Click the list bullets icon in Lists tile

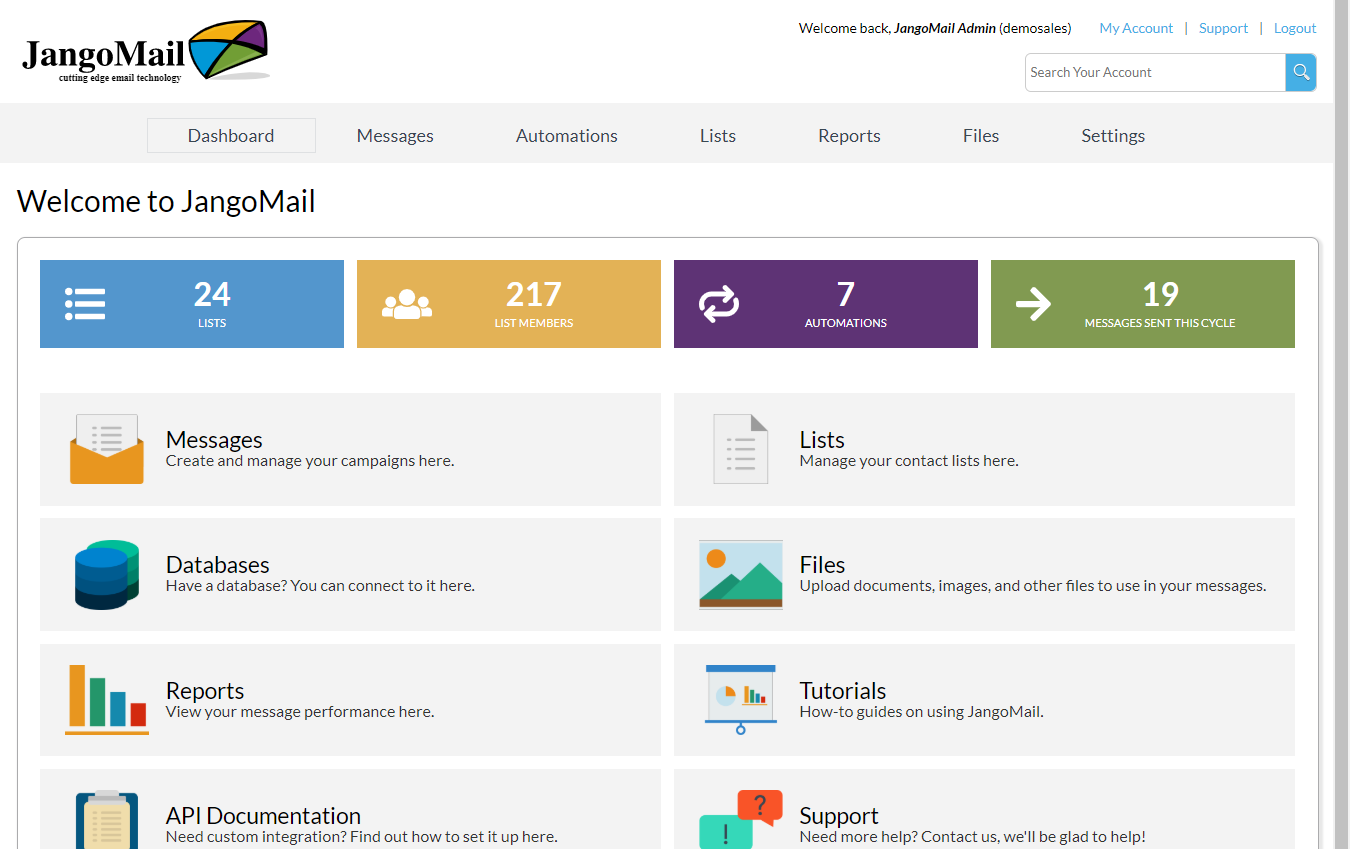[85, 304]
